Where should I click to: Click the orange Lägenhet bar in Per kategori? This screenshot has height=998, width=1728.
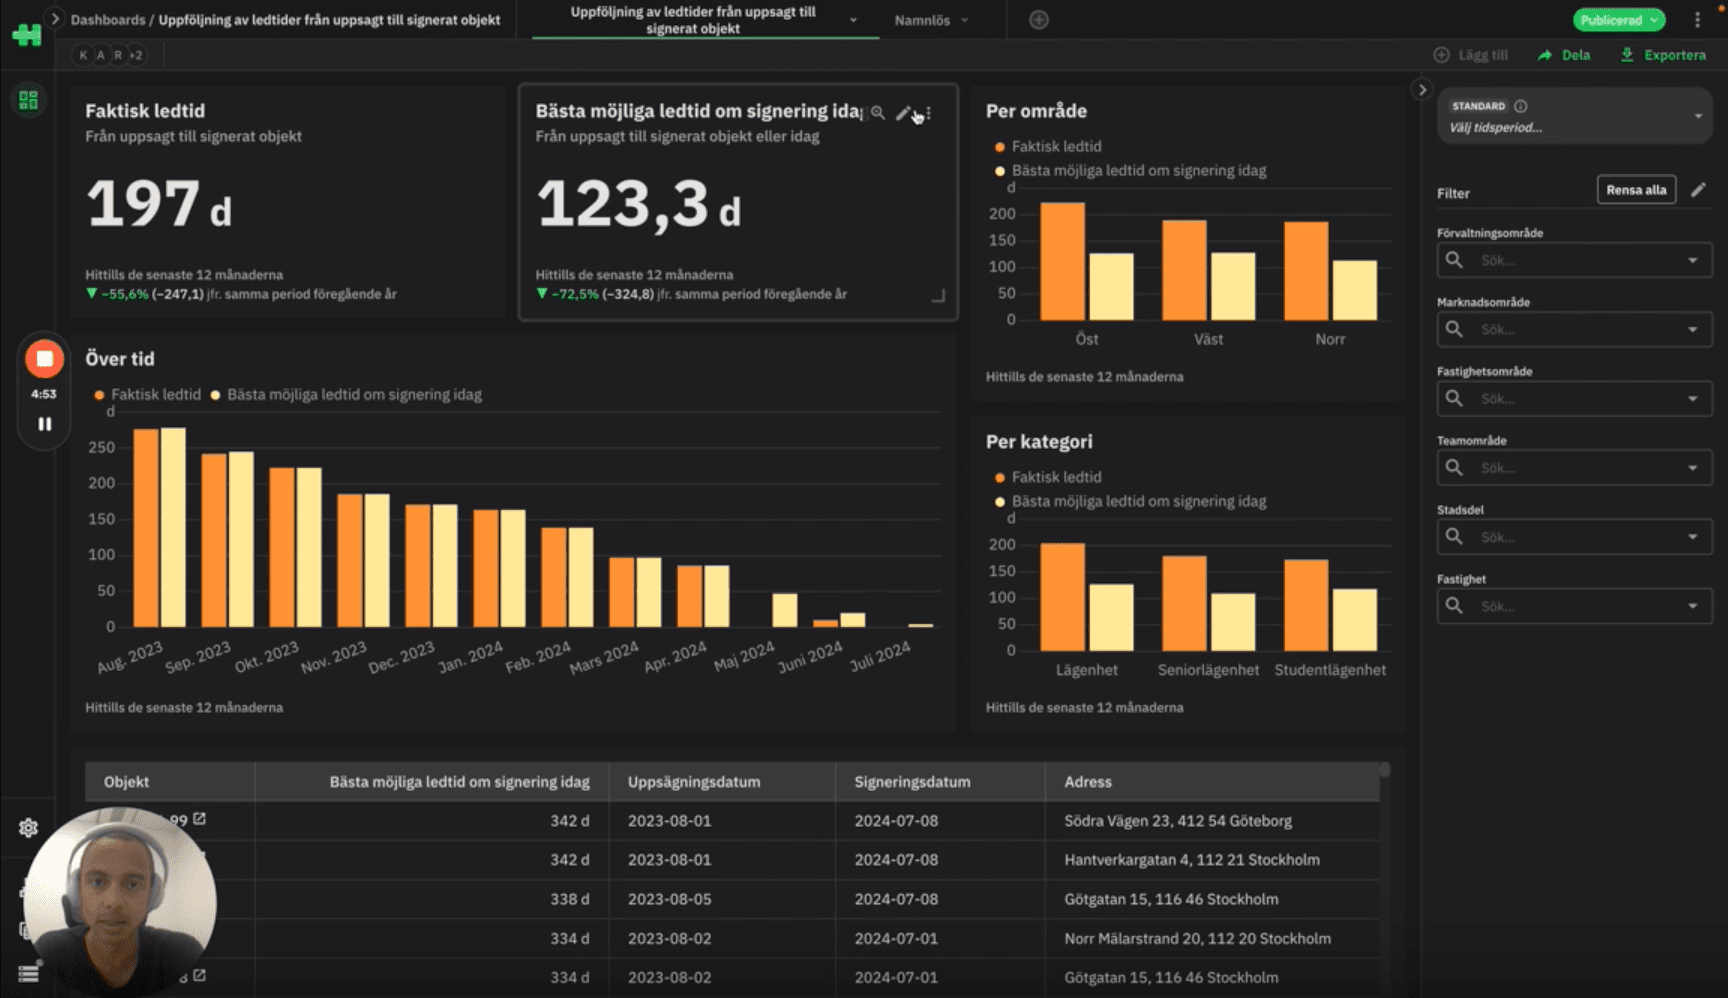(x=1062, y=597)
